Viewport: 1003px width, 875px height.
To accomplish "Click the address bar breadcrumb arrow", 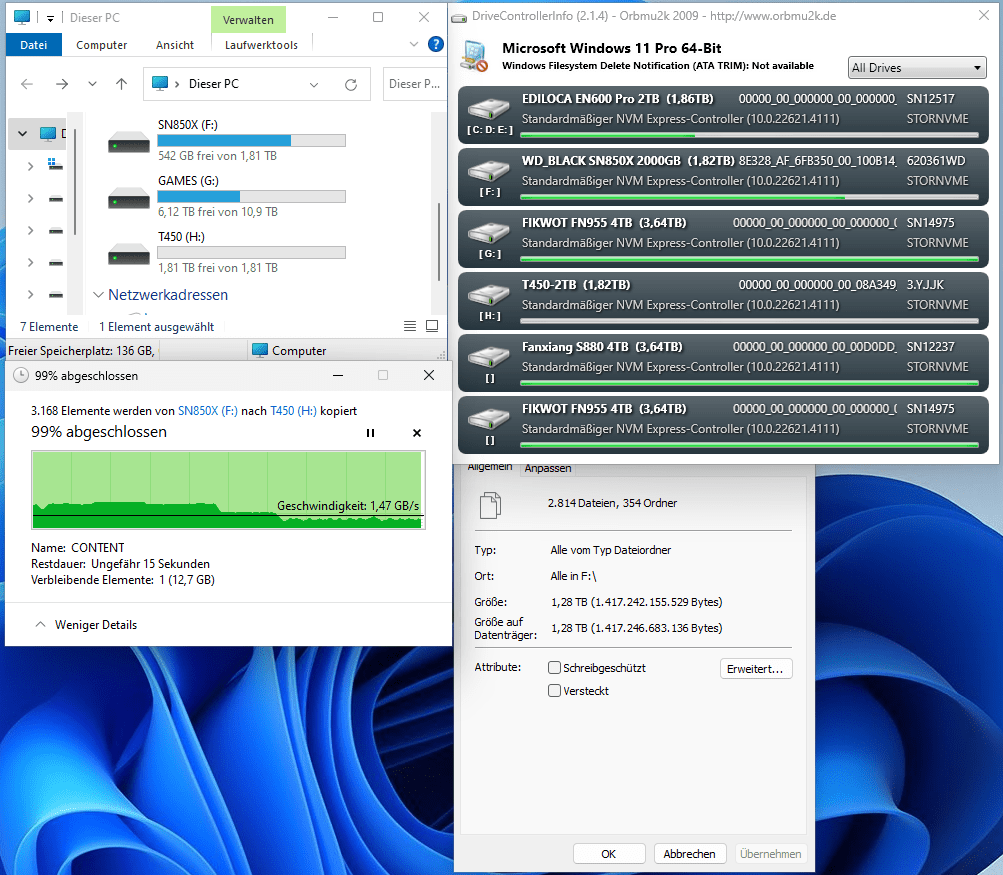I will tap(177, 84).
